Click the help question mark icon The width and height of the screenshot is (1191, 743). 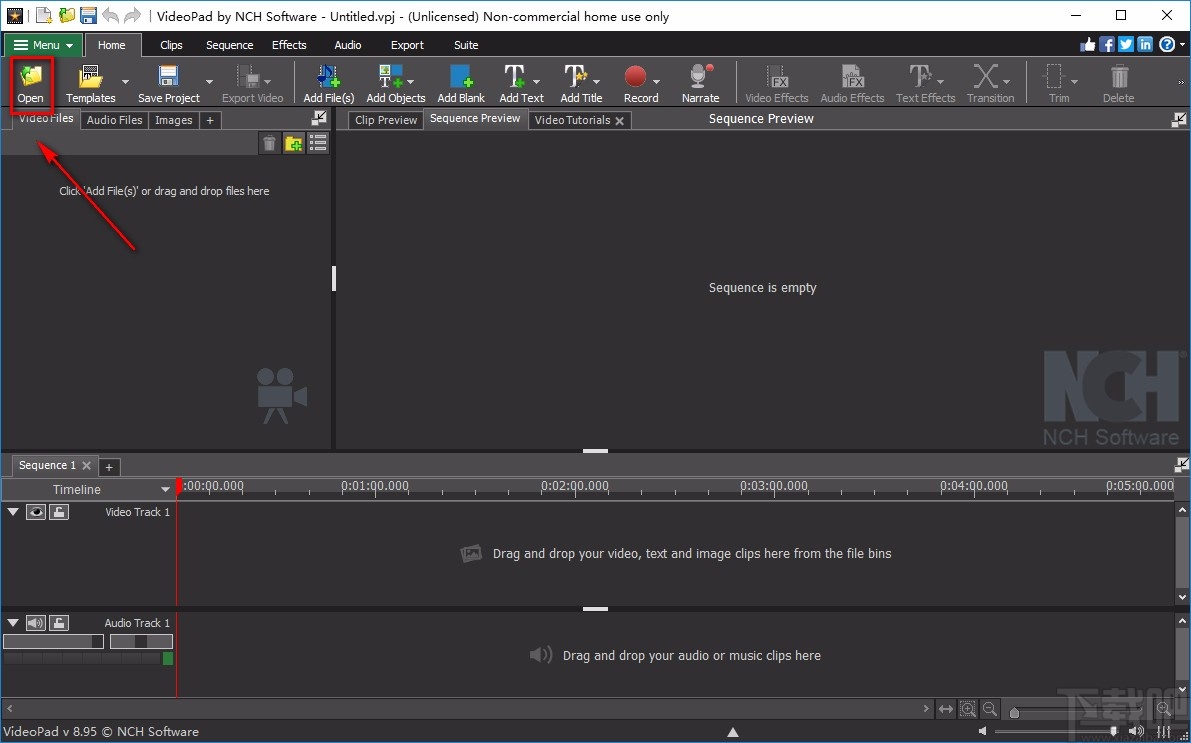[x=1167, y=45]
